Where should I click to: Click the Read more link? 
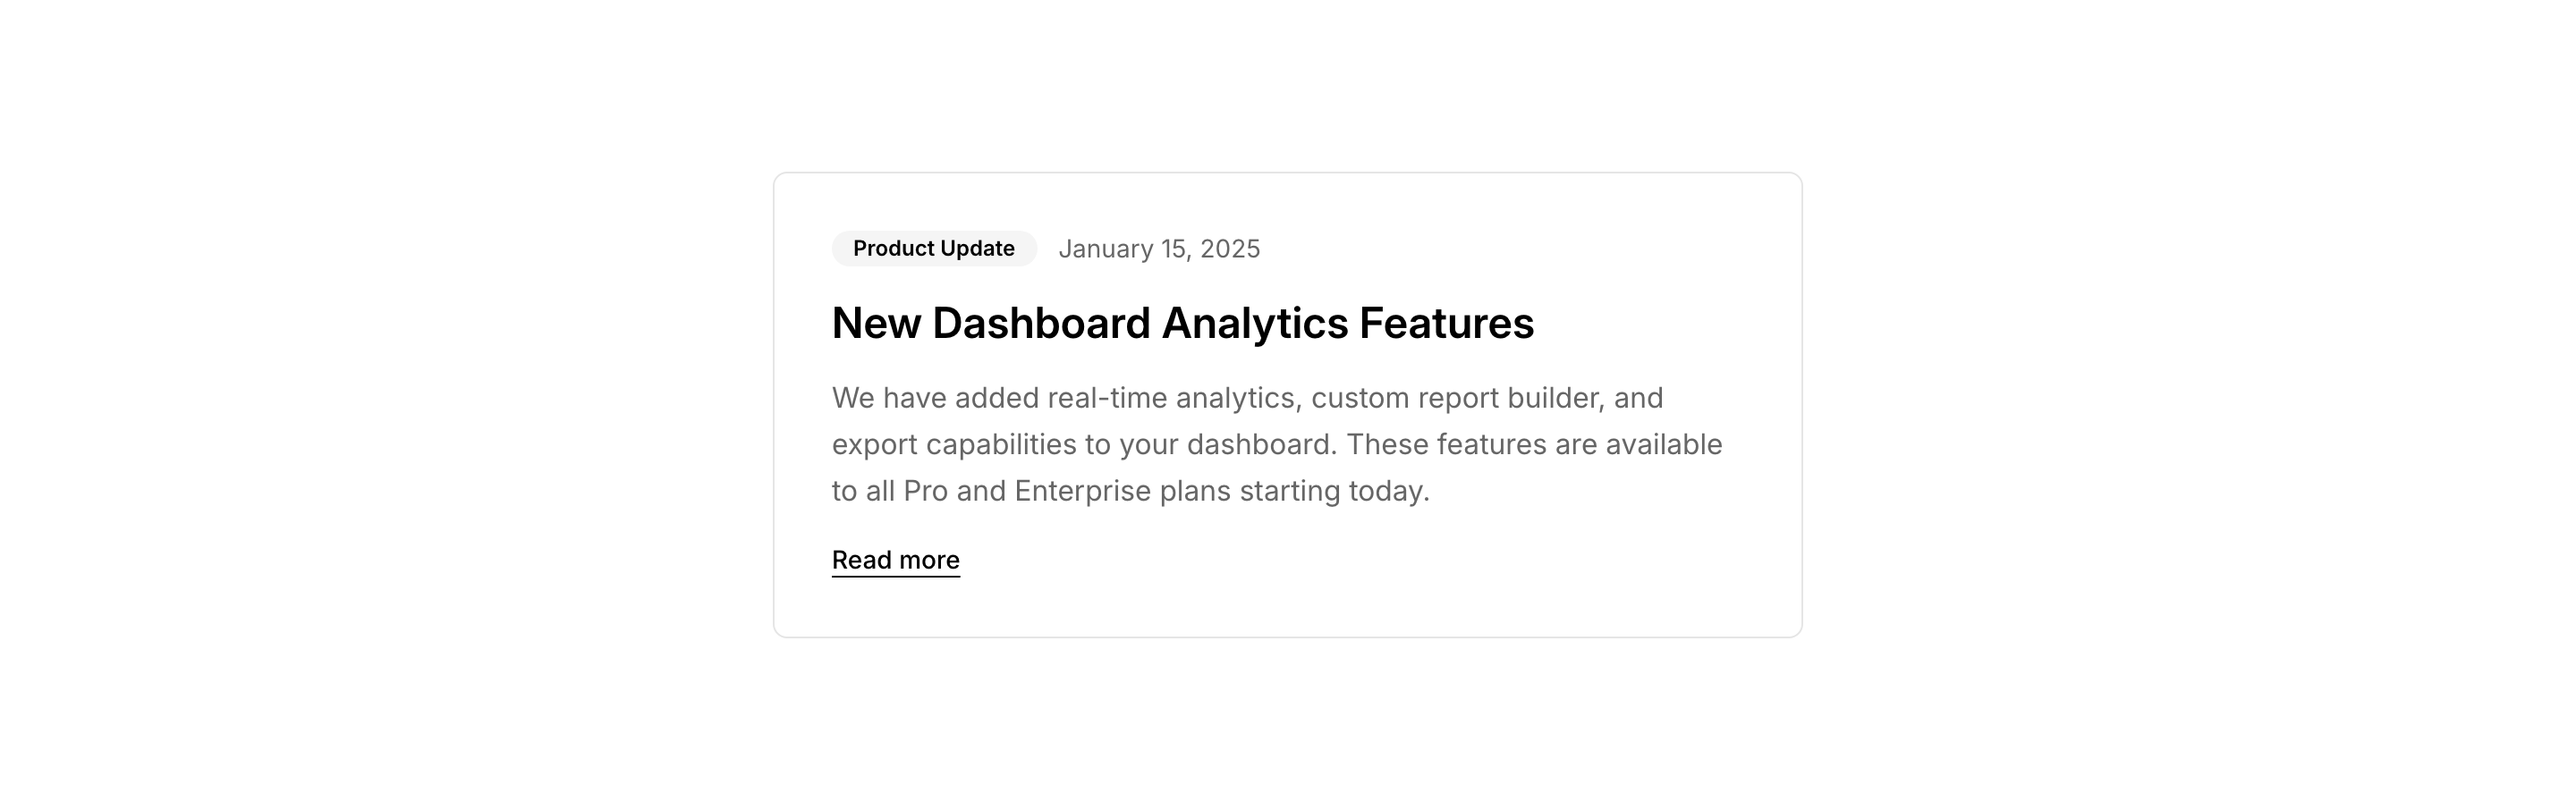[895, 560]
